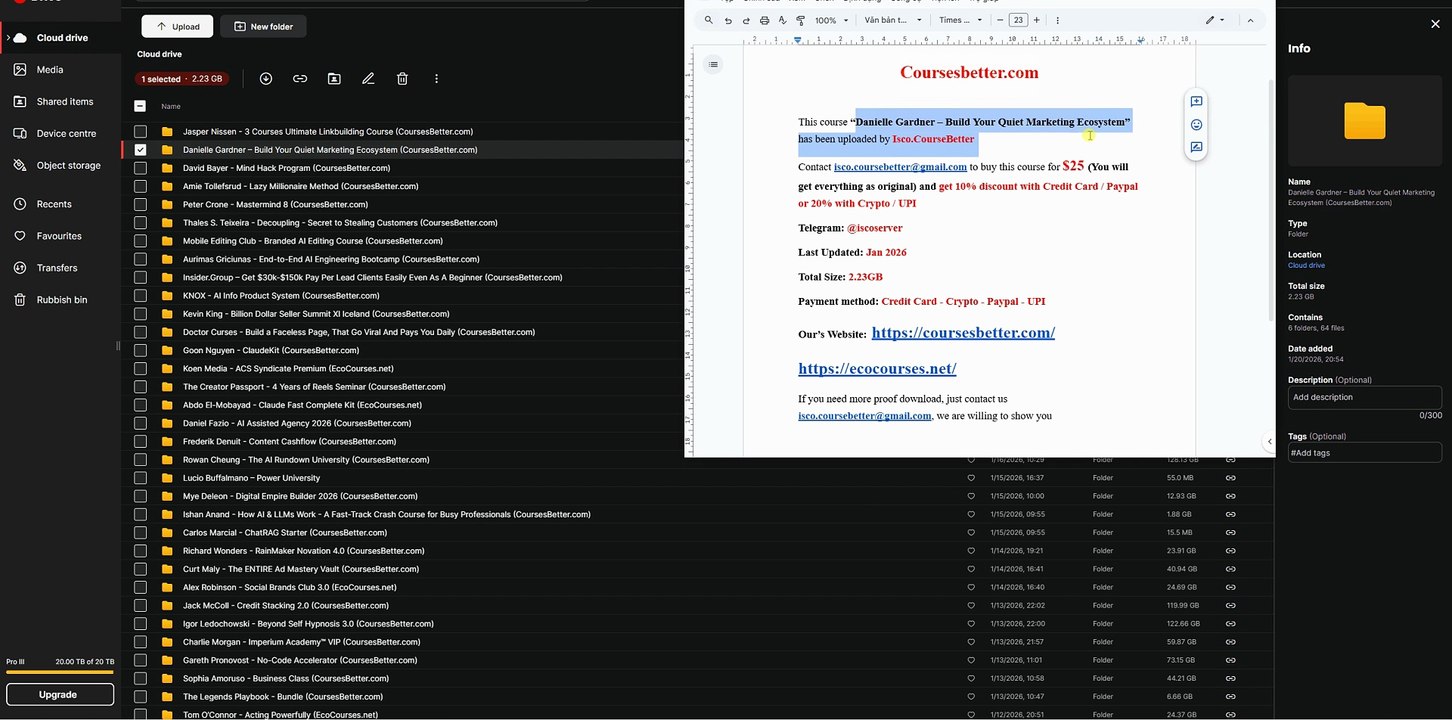Collapse Docs side panel arrow
The height and width of the screenshot is (720, 1452).
1269,441
